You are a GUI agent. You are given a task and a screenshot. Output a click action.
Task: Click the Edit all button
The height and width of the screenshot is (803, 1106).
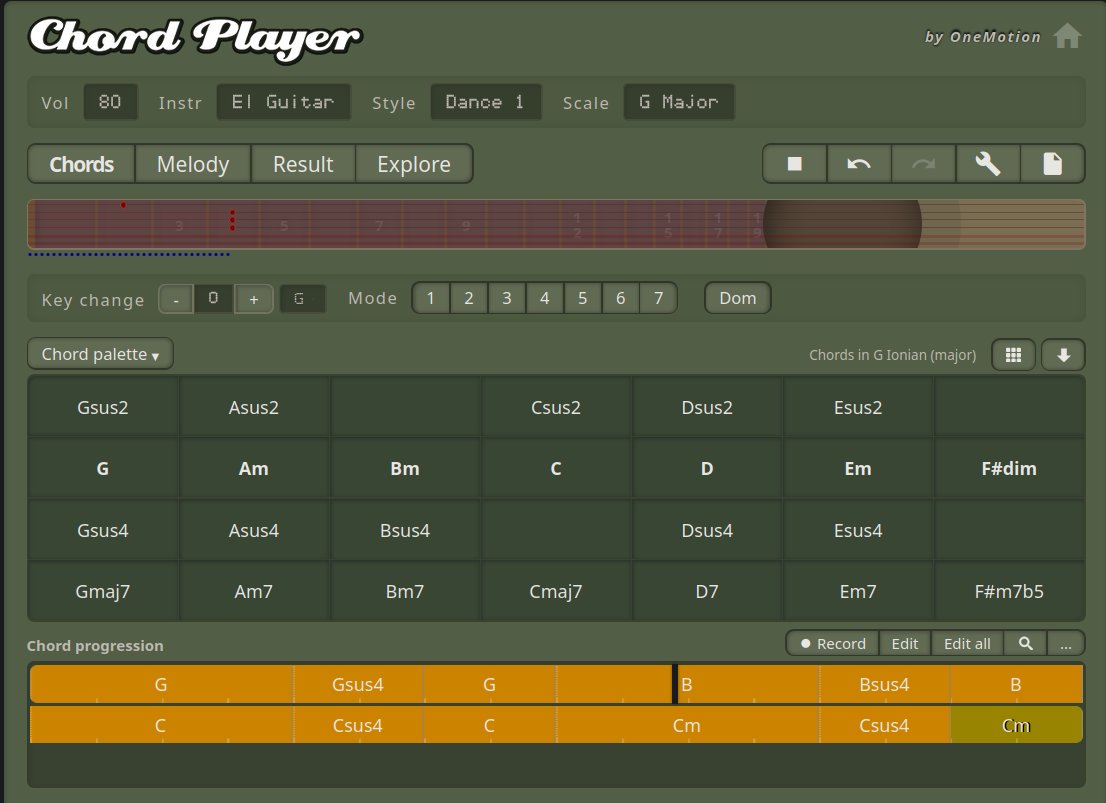point(967,644)
